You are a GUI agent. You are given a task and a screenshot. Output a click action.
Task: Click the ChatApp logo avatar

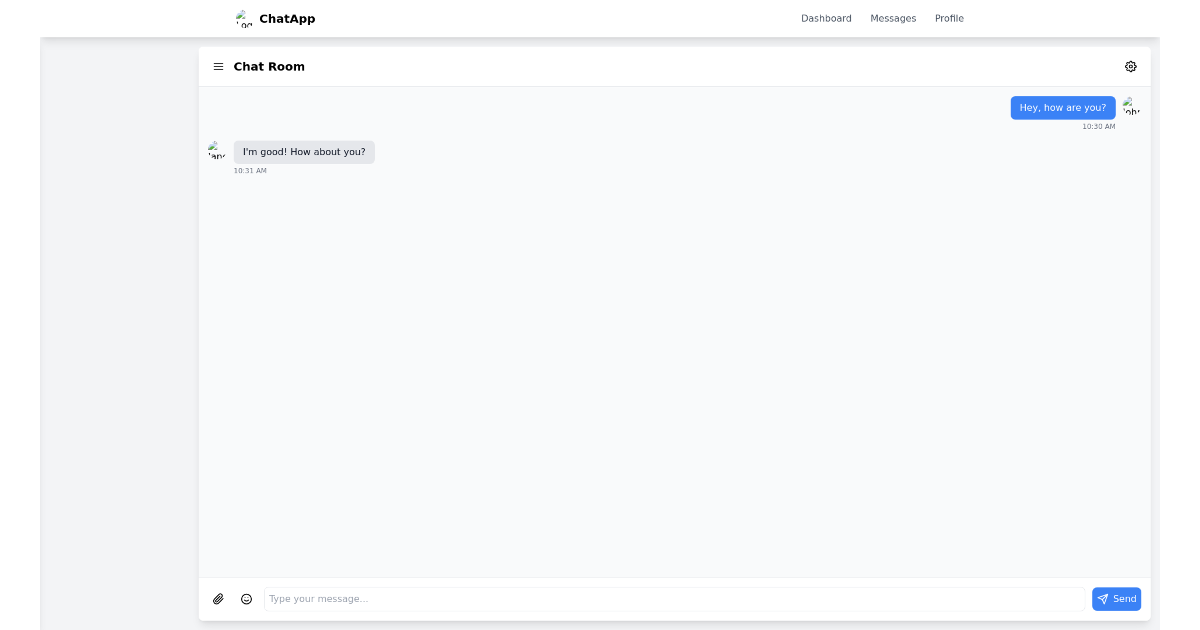(242, 18)
